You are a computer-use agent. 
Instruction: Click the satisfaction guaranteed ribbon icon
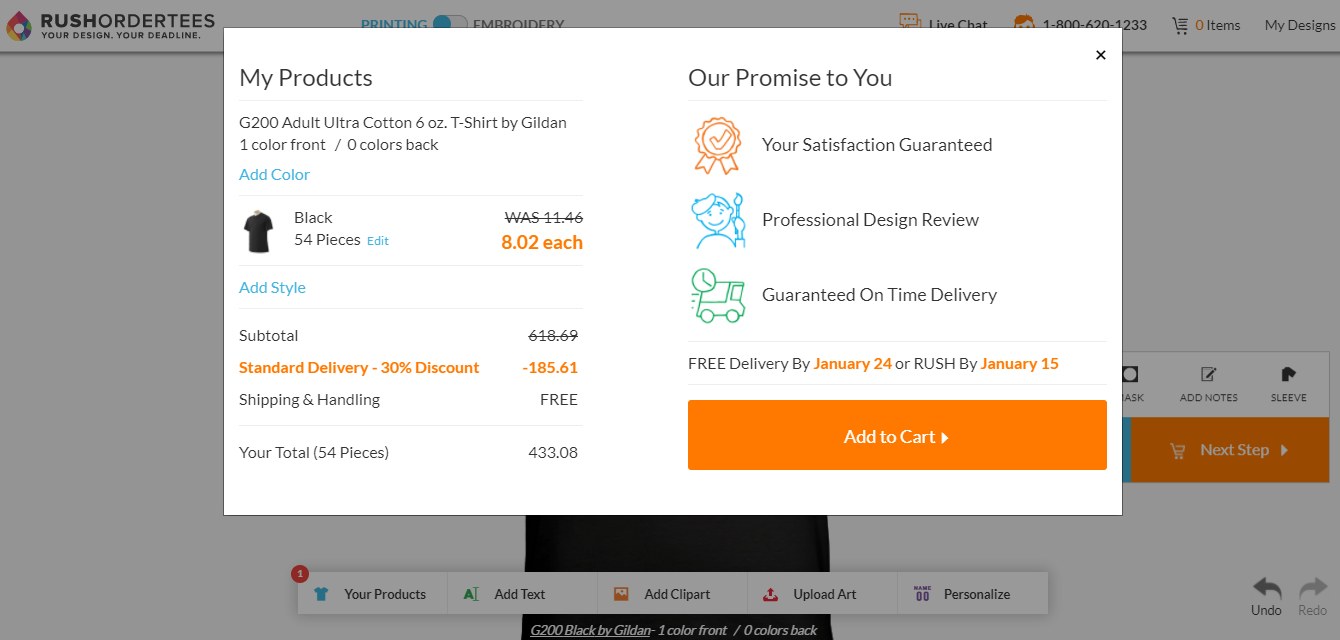click(717, 145)
